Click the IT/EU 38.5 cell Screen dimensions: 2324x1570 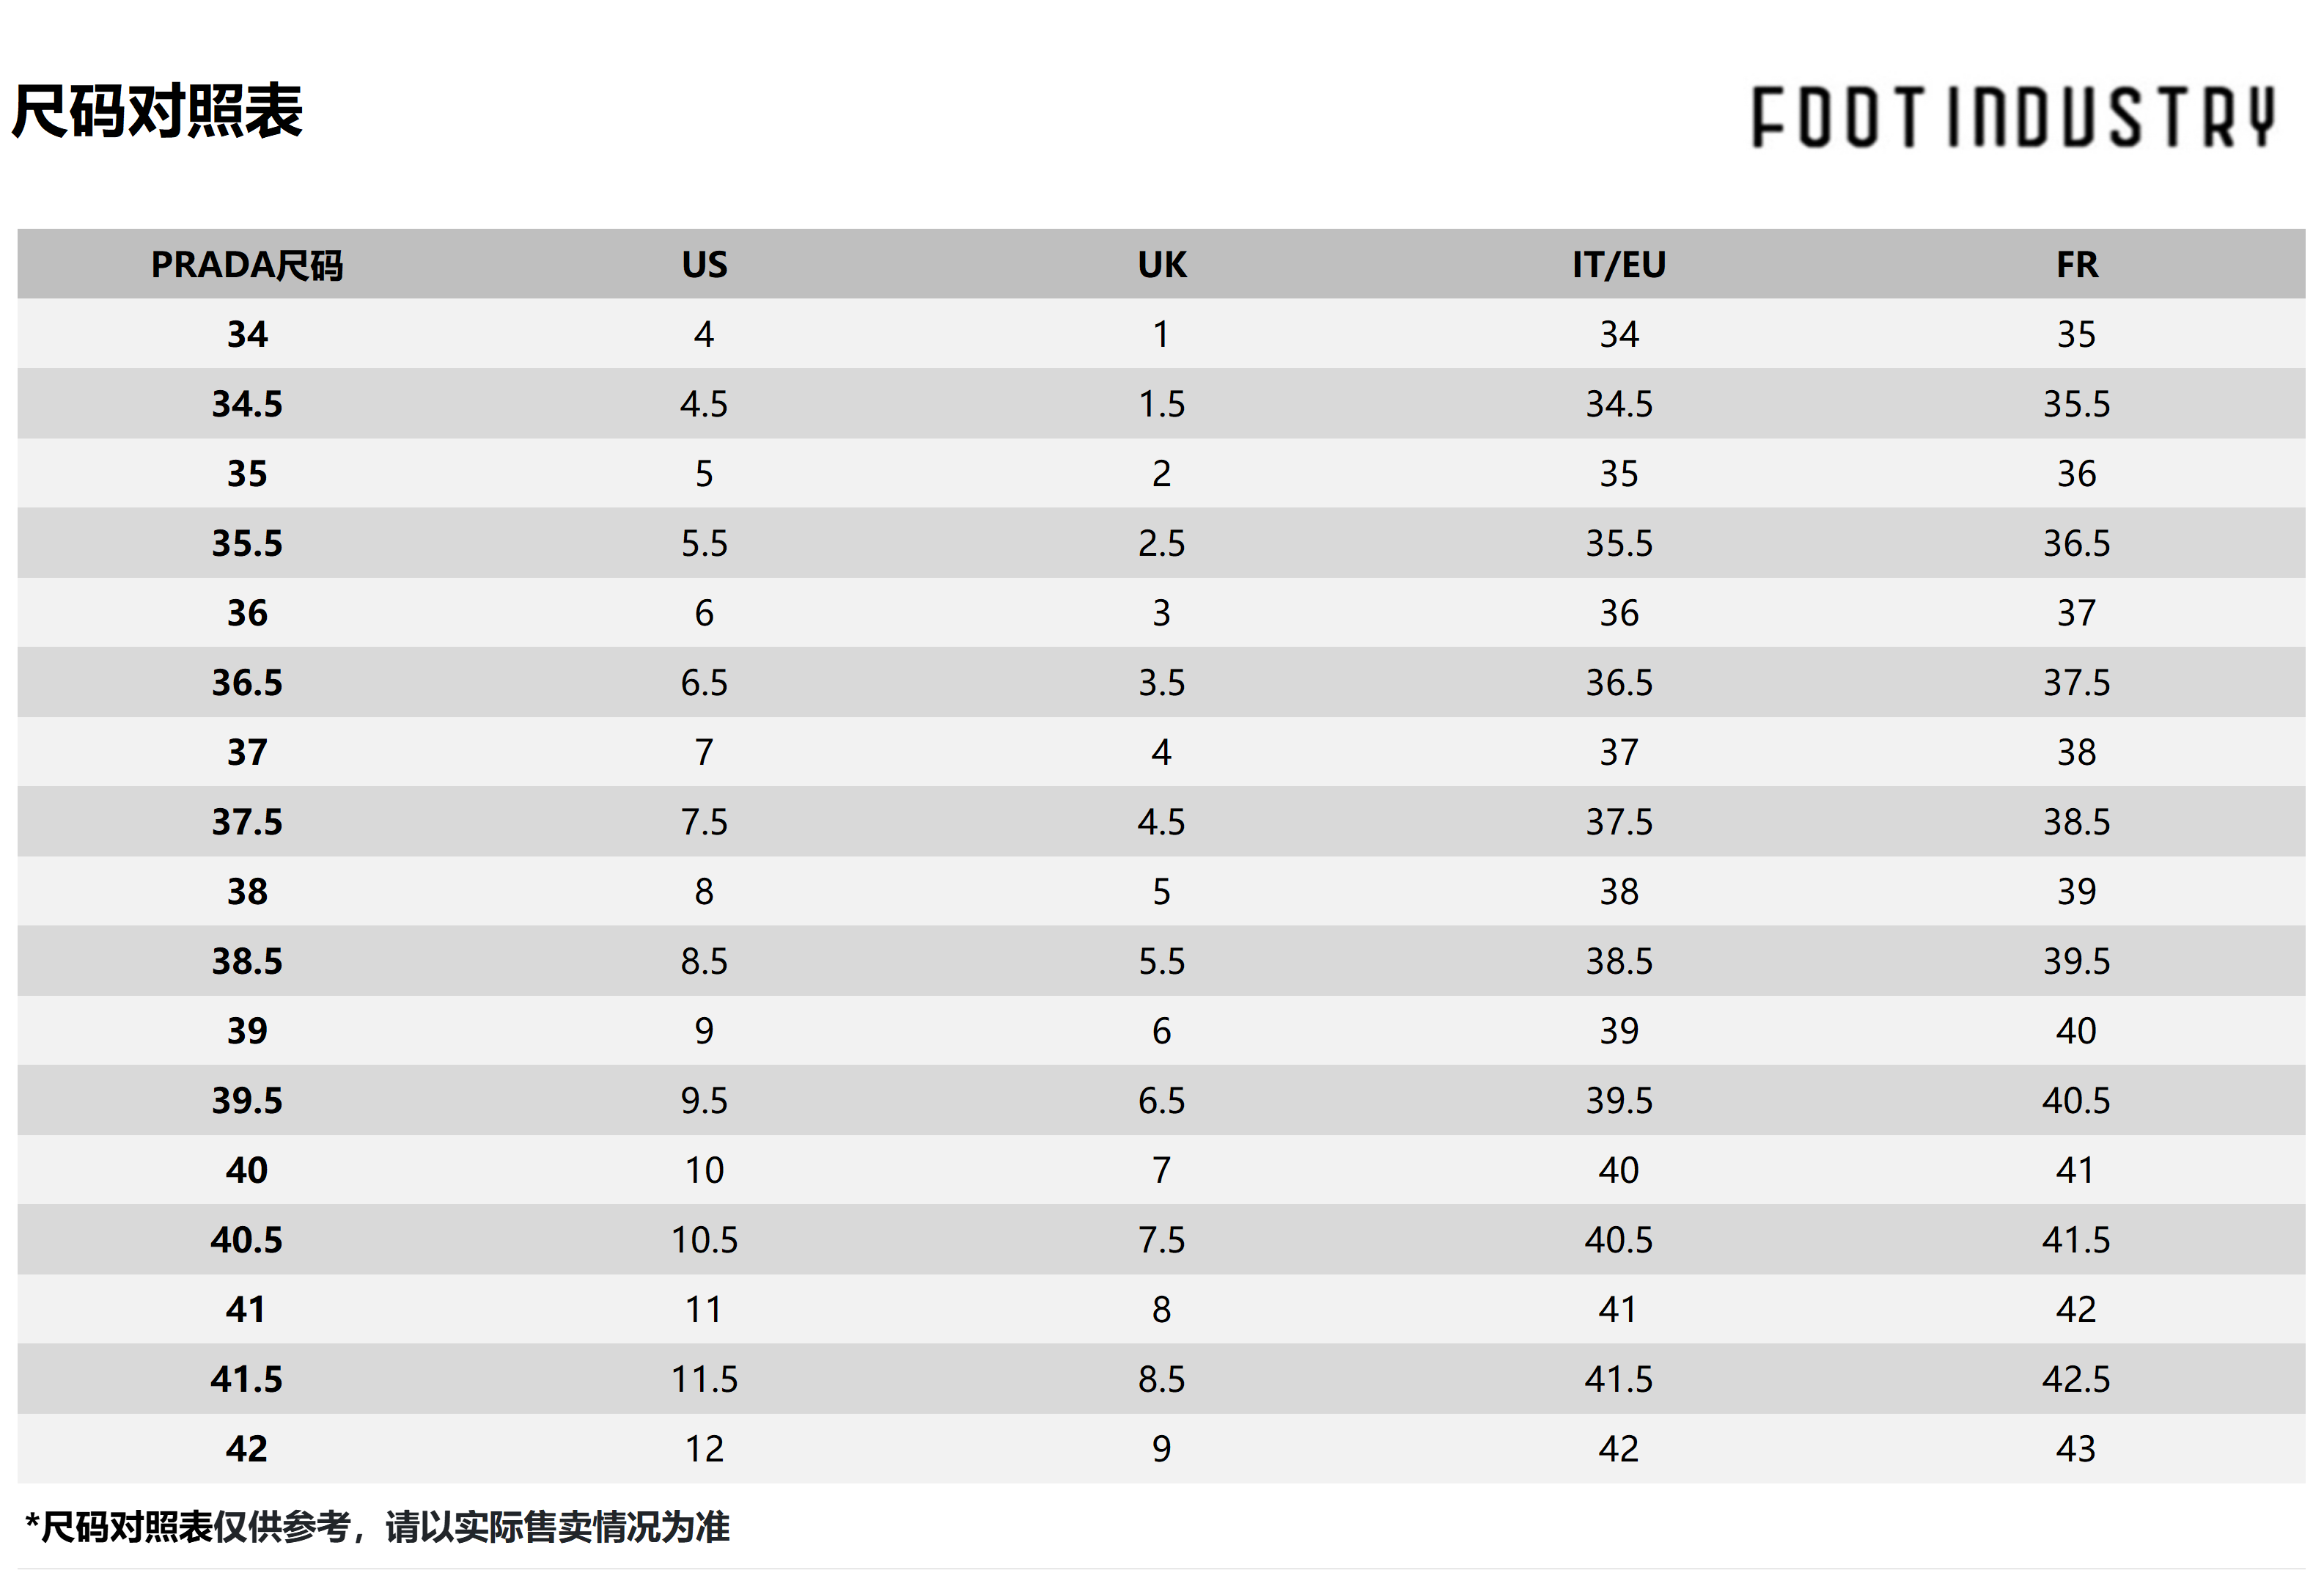point(1619,962)
